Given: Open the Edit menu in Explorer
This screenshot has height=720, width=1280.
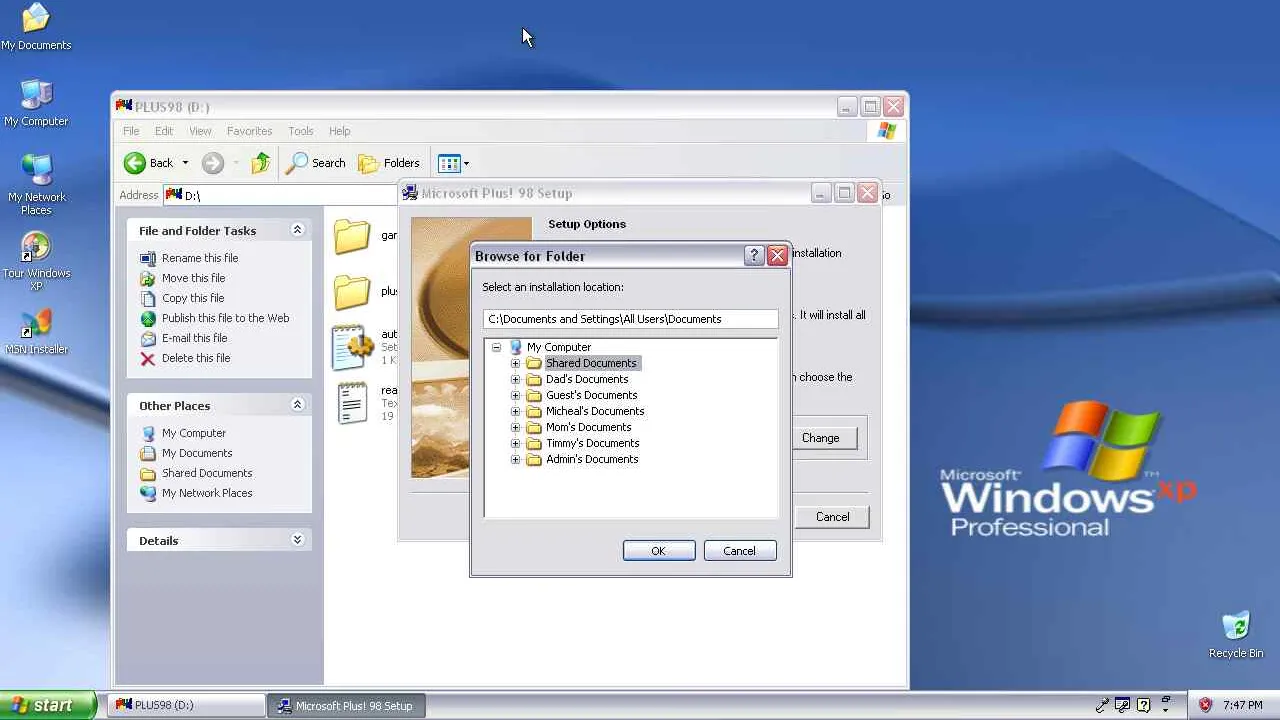Looking at the screenshot, I should point(164,131).
